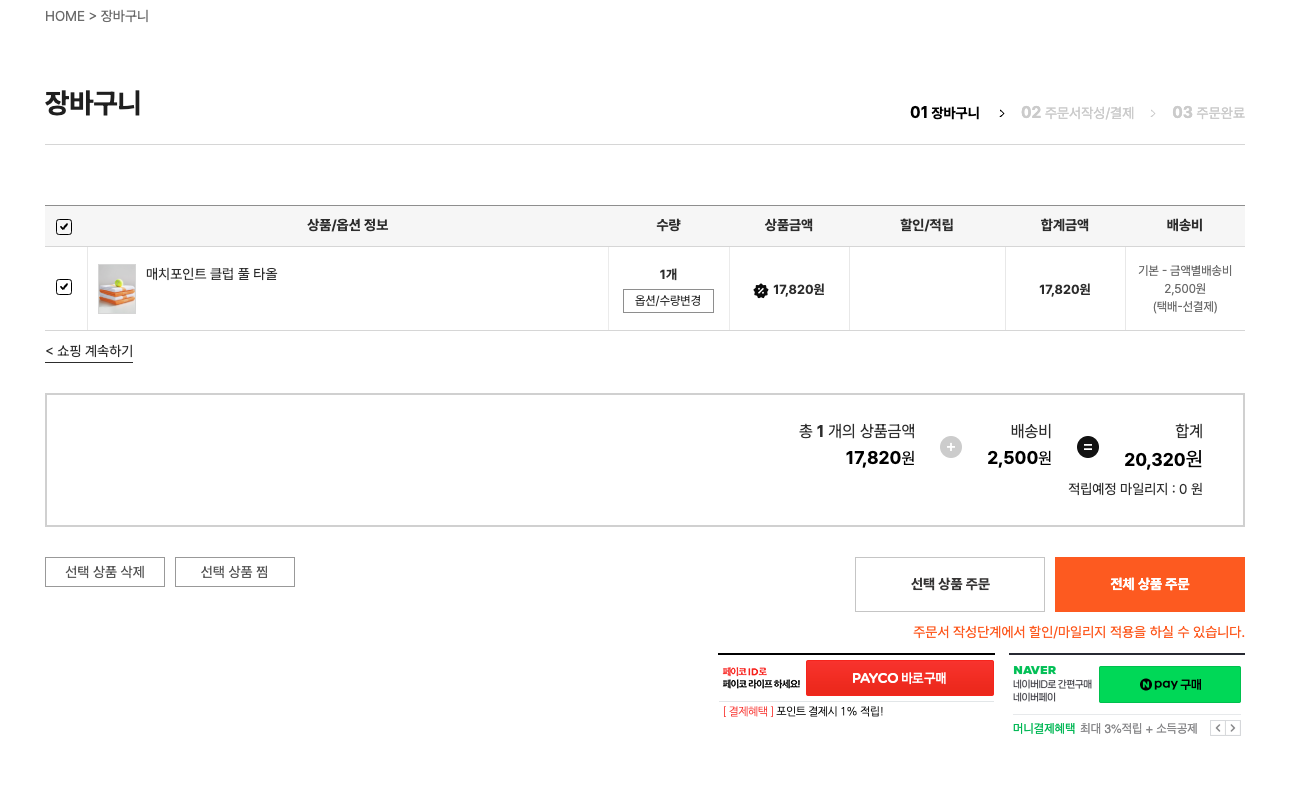Open the 옵션/수량변경 option changer
Screen dimensions: 1292x787
coord(668,301)
